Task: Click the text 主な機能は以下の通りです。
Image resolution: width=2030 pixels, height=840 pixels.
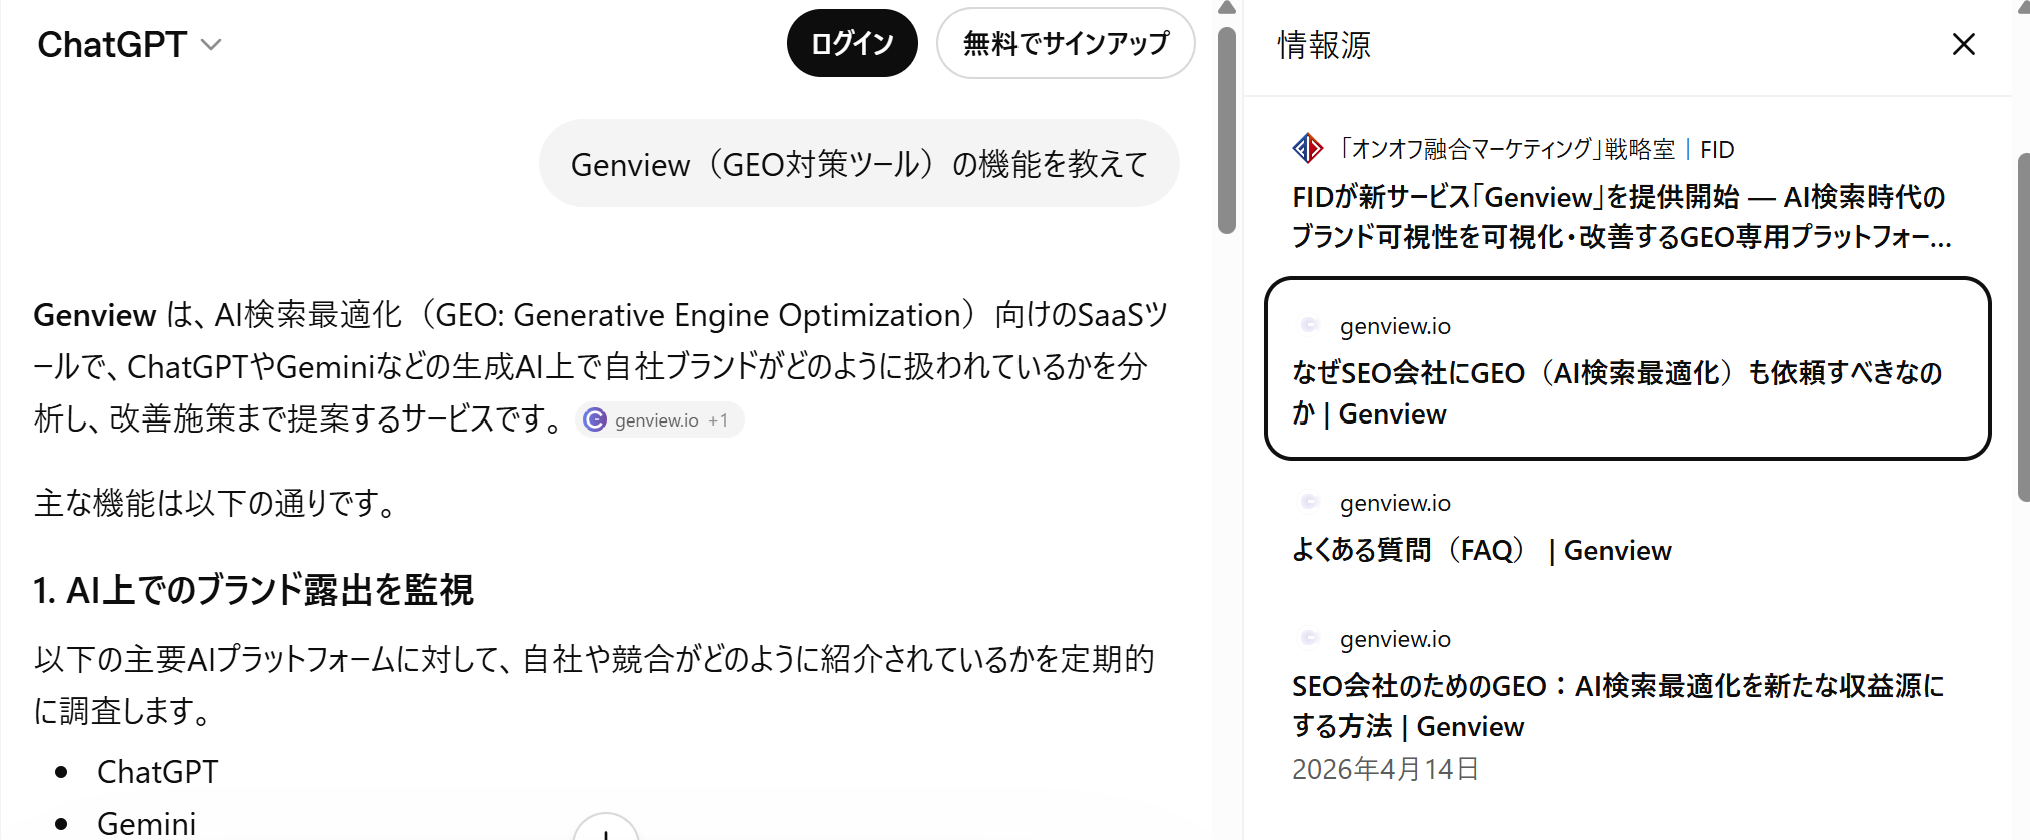Action: point(218,502)
